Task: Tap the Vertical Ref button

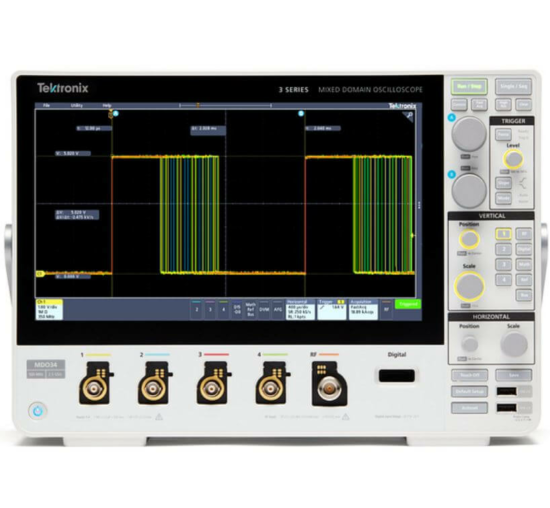Action: pyautogui.click(x=524, y=280)
